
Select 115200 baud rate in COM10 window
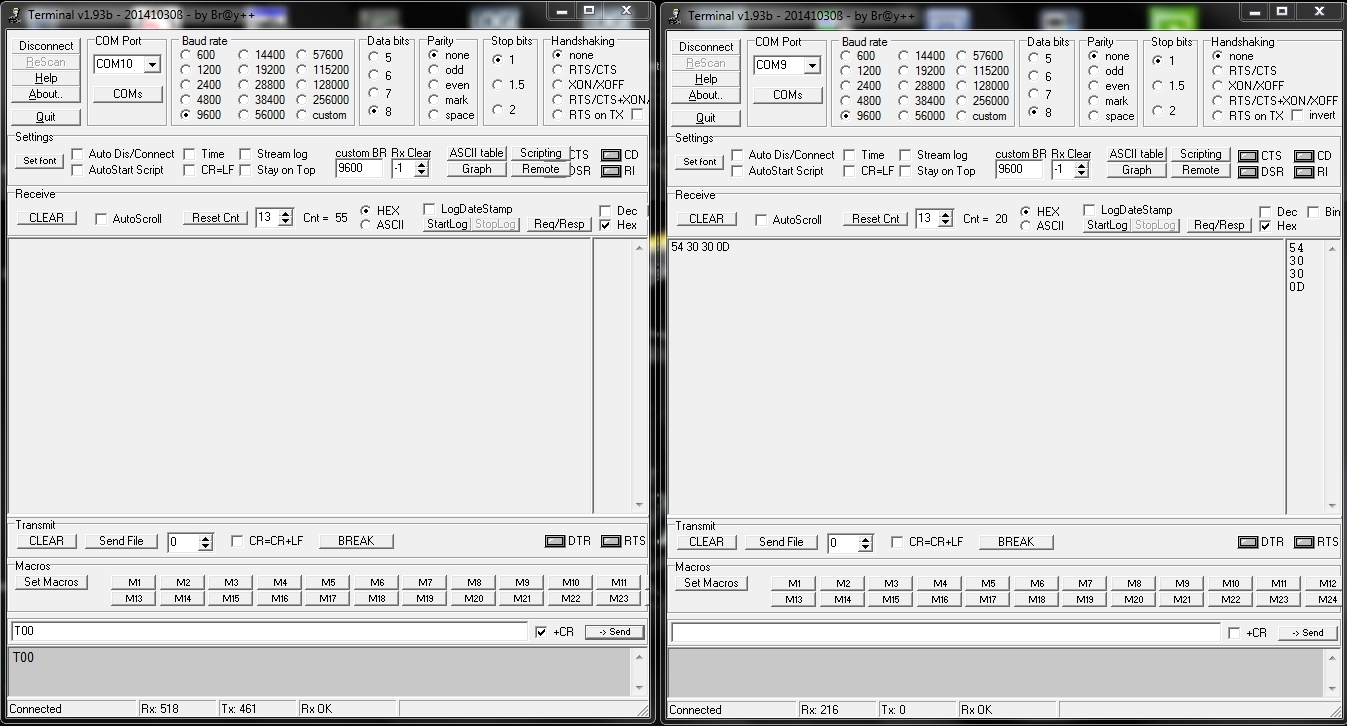coord(303,70)
